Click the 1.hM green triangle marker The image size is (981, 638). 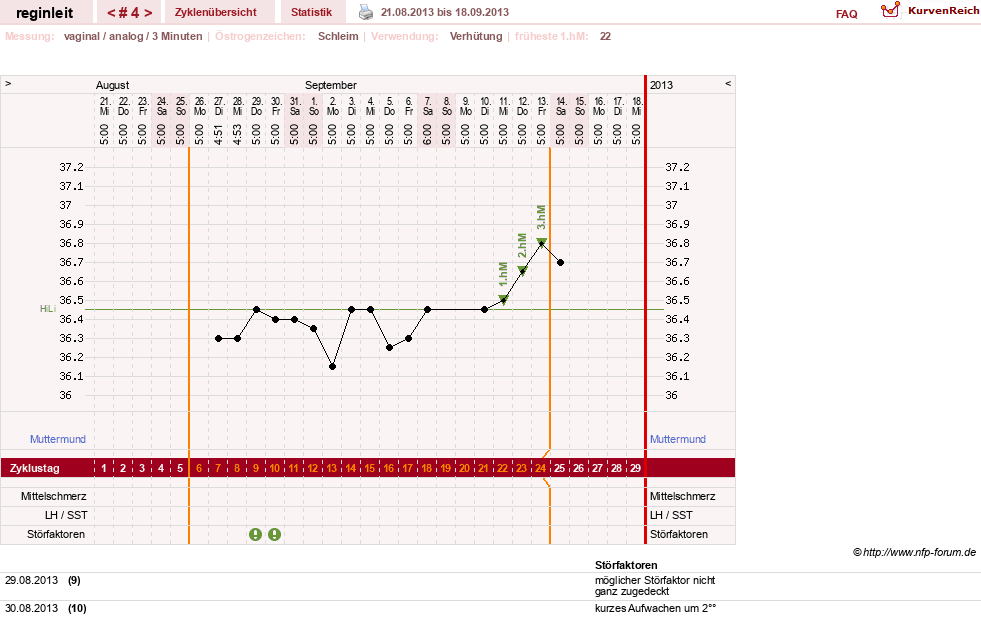pyautogui.click(x=504, y=300)
